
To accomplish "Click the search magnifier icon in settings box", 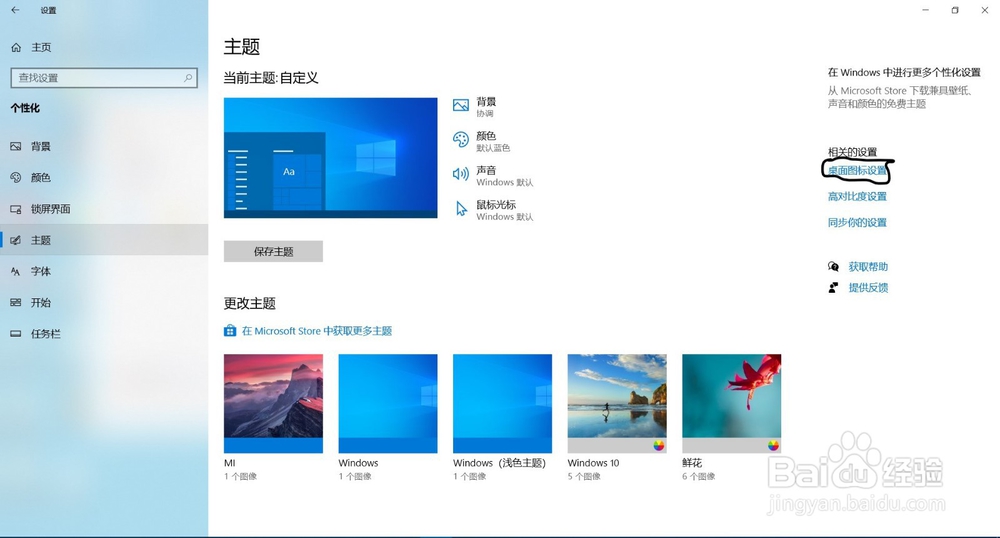I will (x=188, y=78).
